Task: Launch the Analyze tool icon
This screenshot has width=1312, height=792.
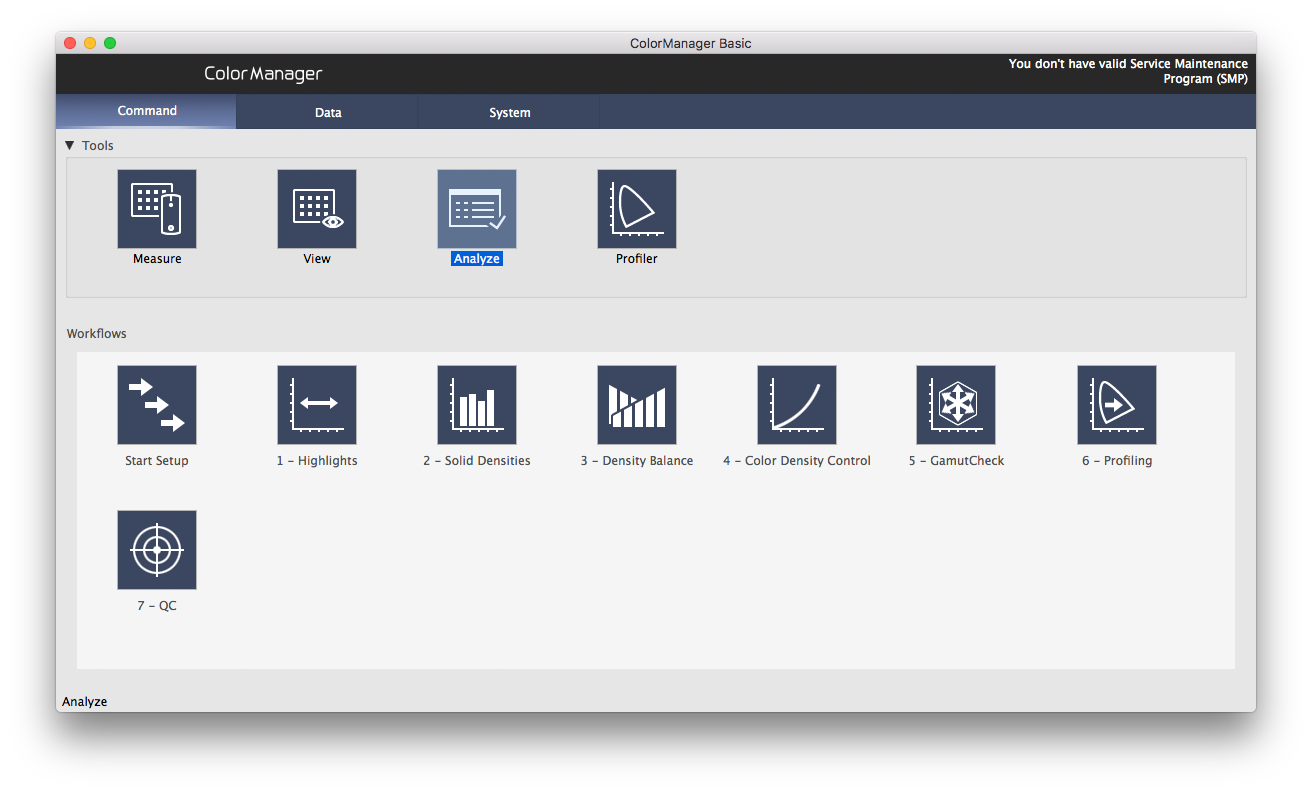Action: coord(477,209)
